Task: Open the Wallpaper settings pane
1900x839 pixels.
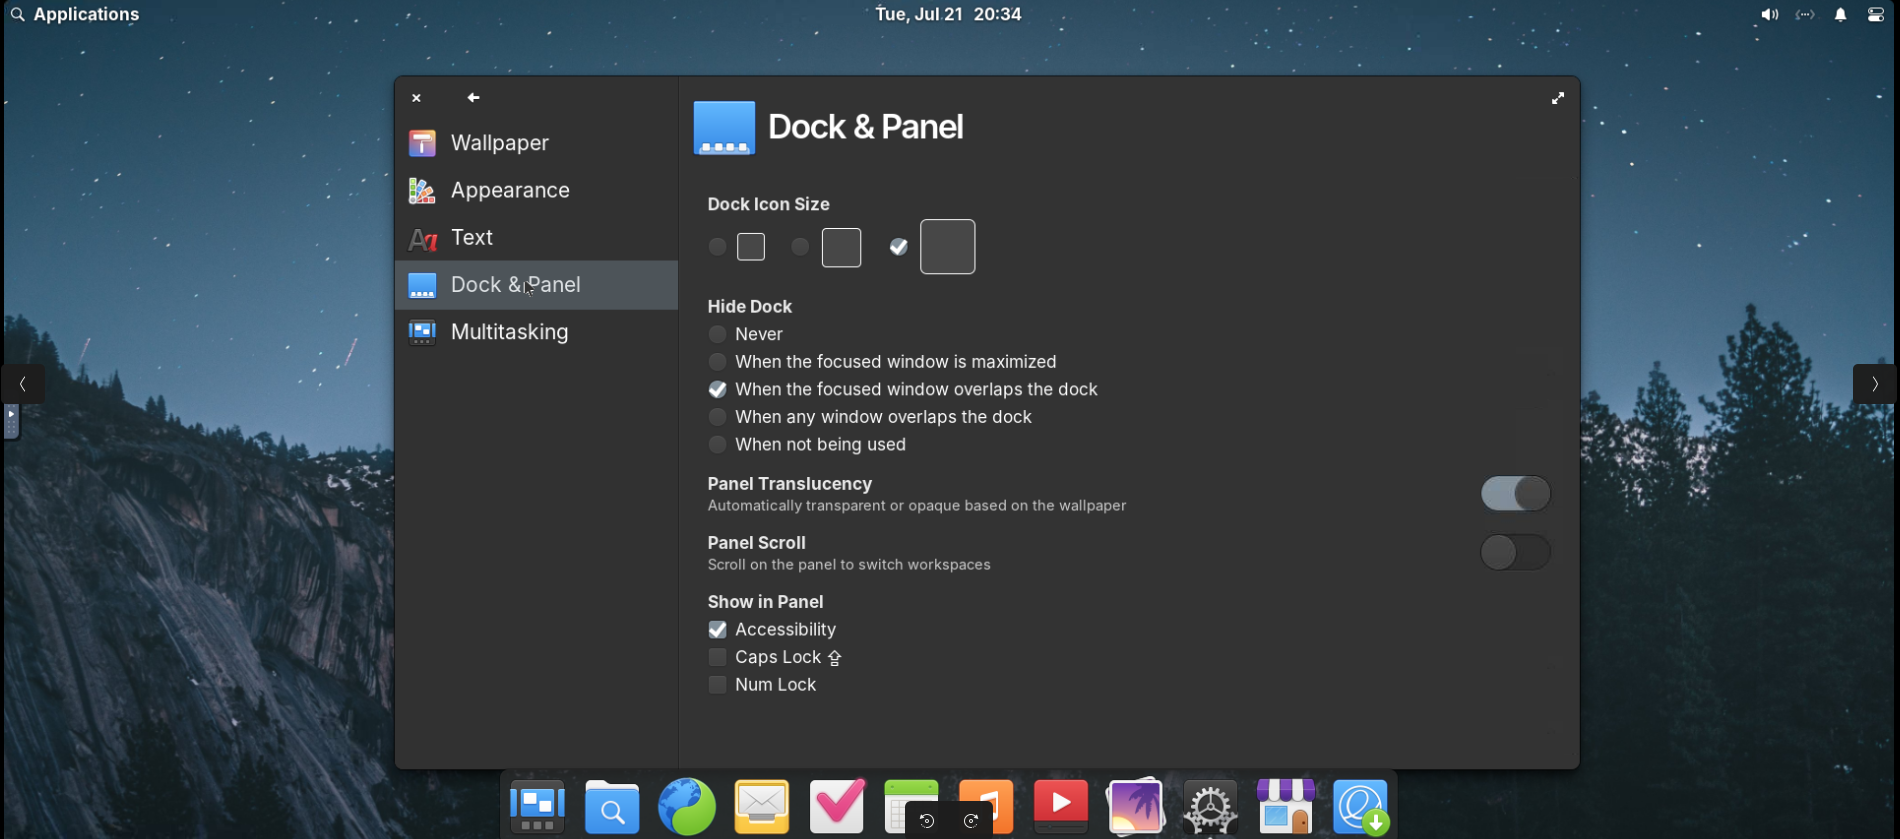Action: 536,143
